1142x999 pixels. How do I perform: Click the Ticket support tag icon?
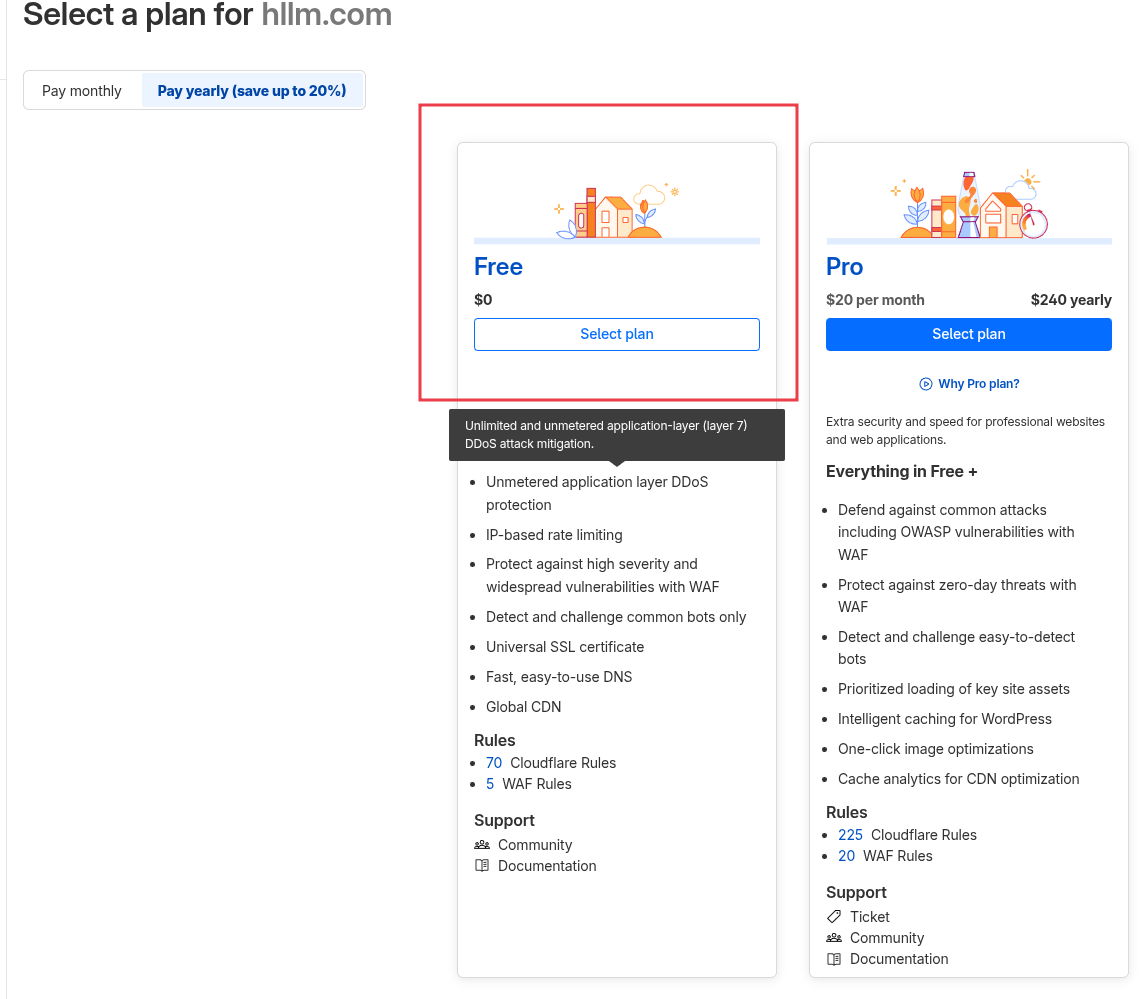[x=834, y=916]
